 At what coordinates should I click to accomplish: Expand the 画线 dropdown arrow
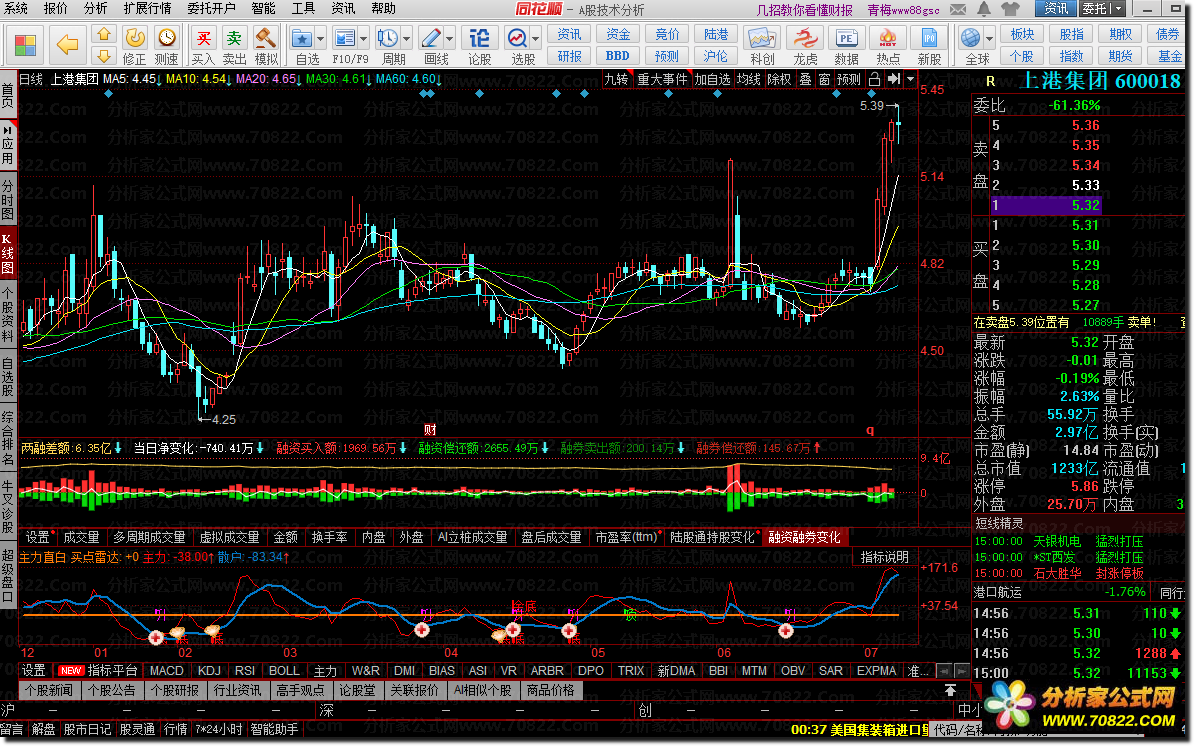tap(449, 39)
